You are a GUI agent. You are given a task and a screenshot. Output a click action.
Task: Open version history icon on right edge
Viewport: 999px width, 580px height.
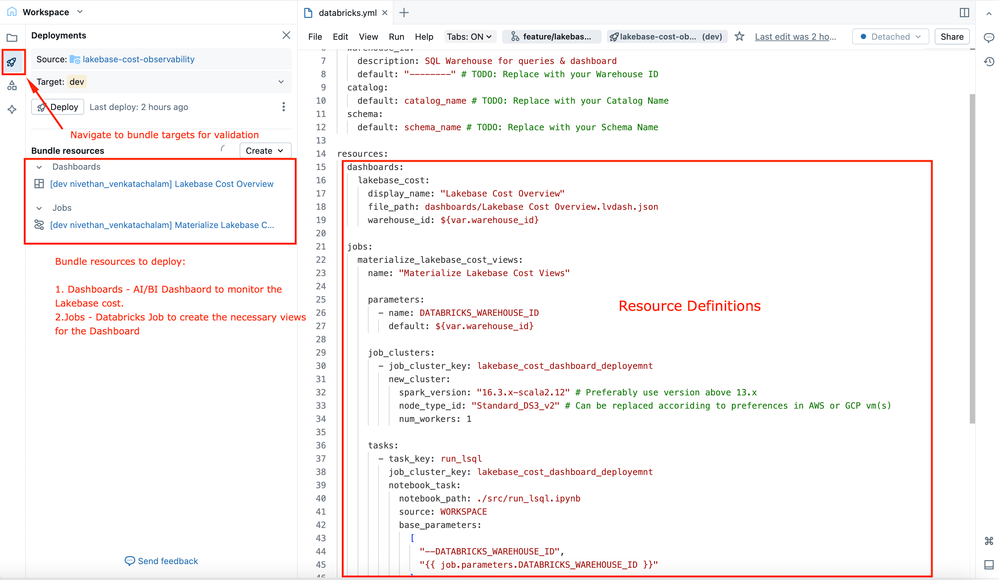pos(988,62)
